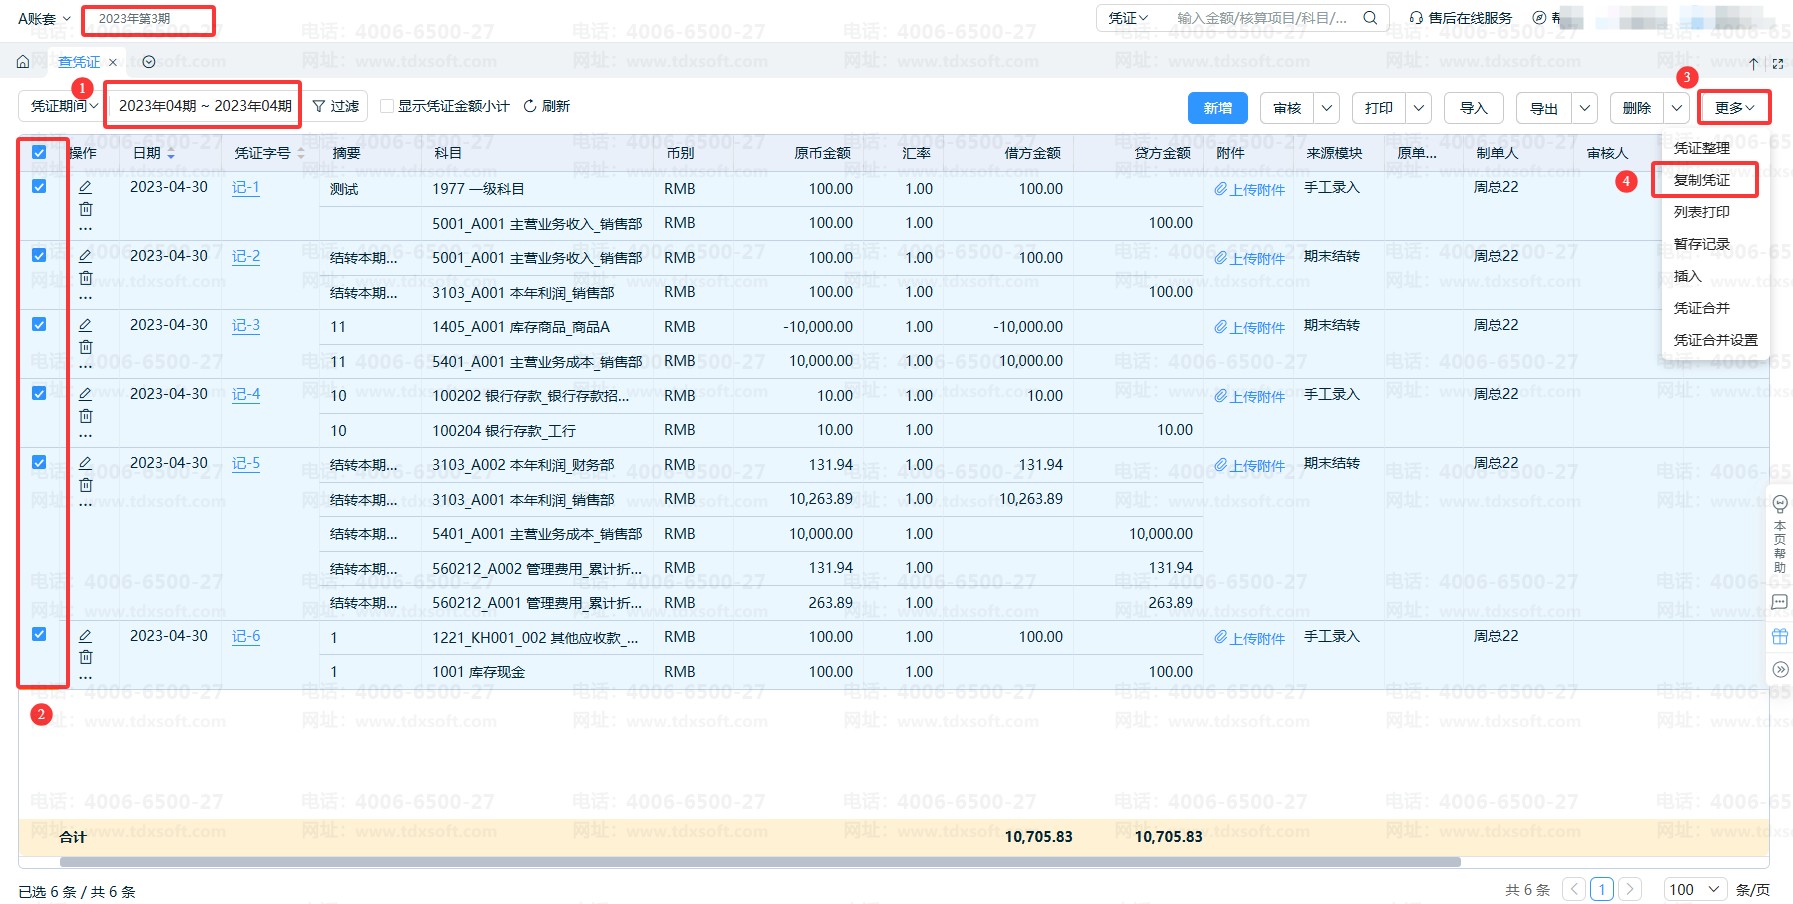Choose 凭证合并设置 menu item

click(1715, 340)
